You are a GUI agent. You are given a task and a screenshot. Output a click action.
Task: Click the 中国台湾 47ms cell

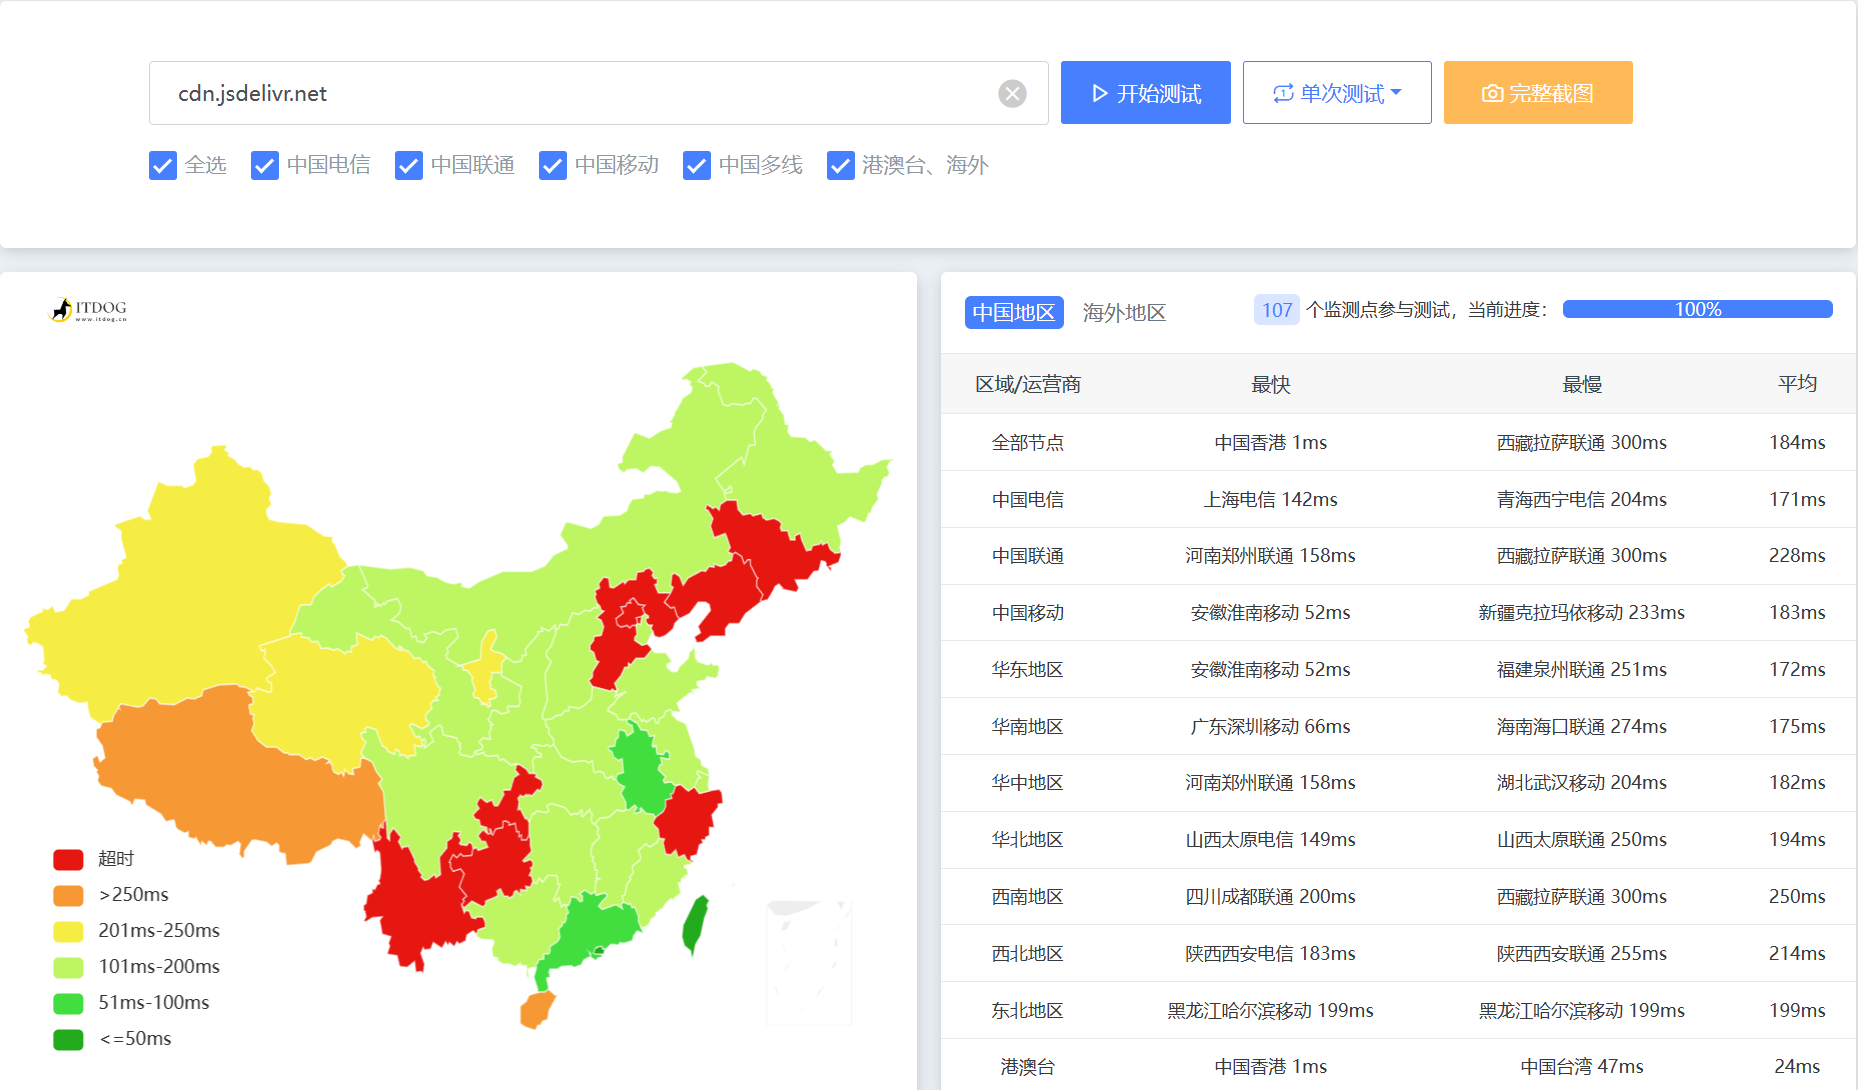pos(1582,1067)
